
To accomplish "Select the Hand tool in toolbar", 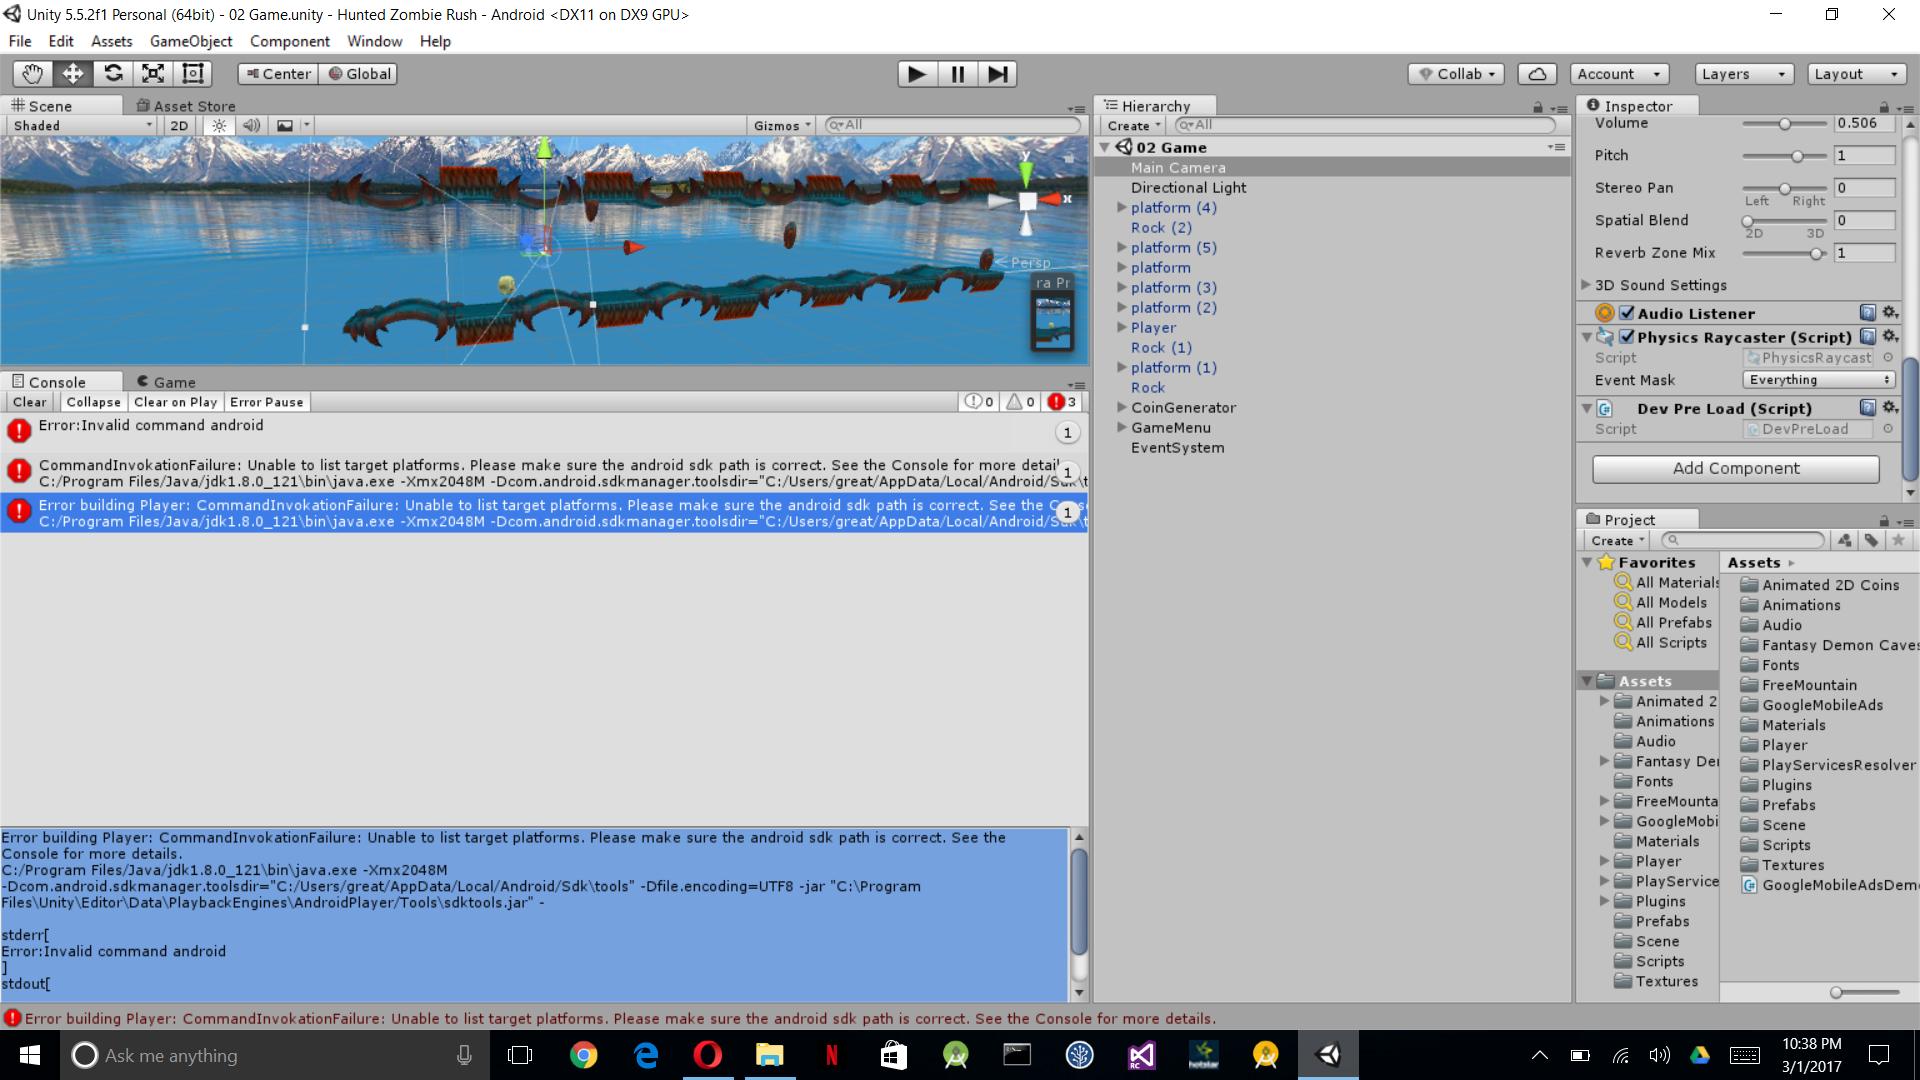I will click(x=33, y=74).
